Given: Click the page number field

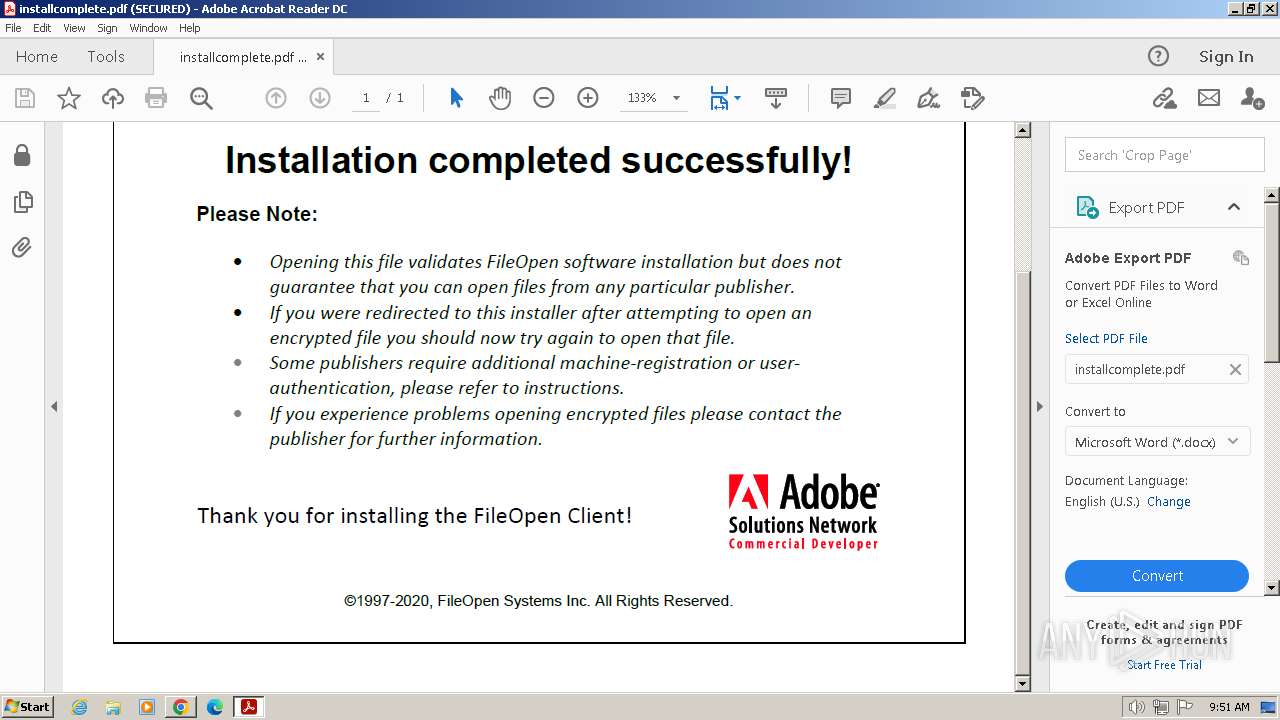Looking at the screenshot, I should point(366,98).
